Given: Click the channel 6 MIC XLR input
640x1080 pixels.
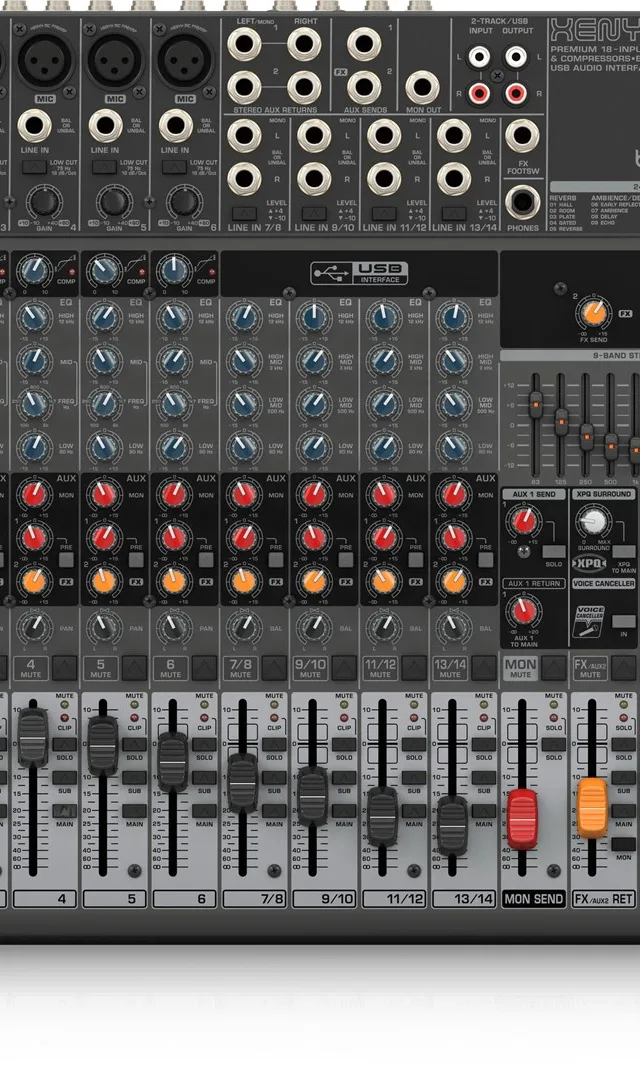Looking at the screenshot, I should point(185,61).
